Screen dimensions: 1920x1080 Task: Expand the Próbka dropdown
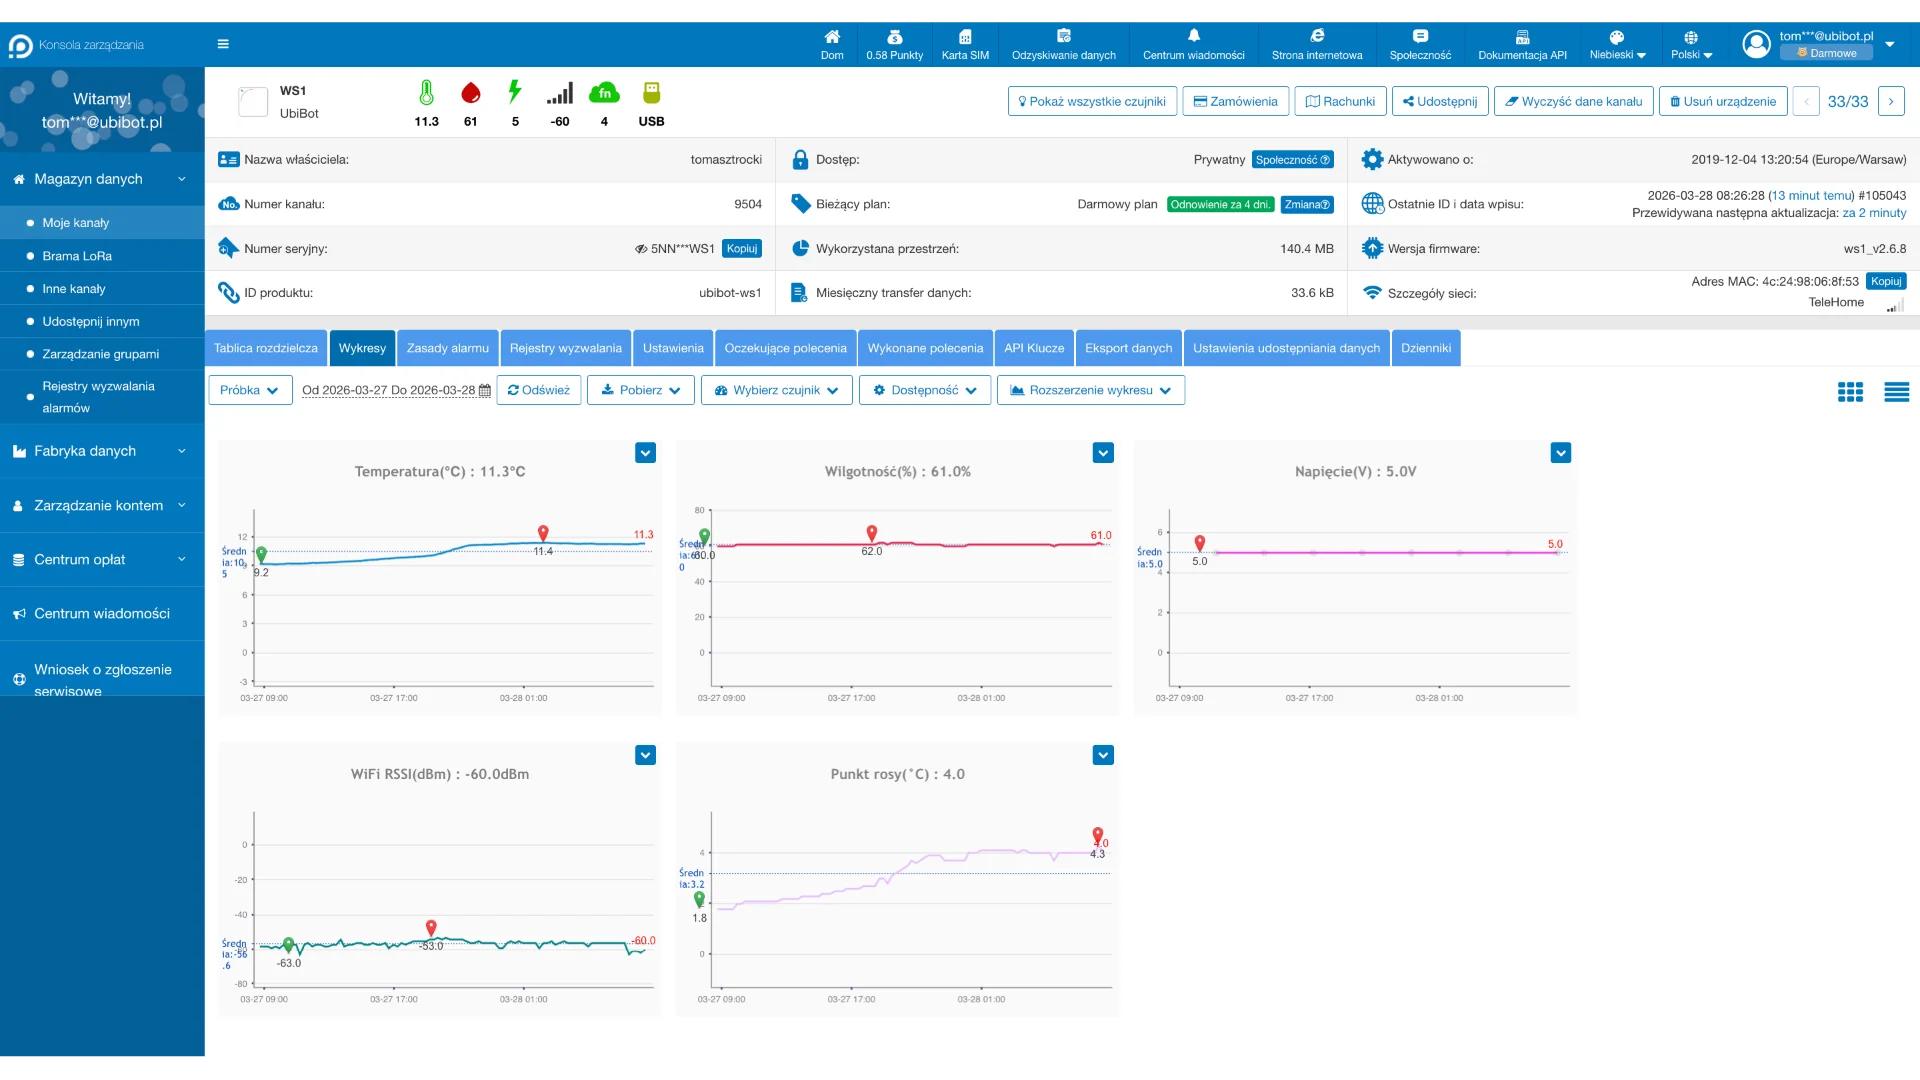coord(250,390)
